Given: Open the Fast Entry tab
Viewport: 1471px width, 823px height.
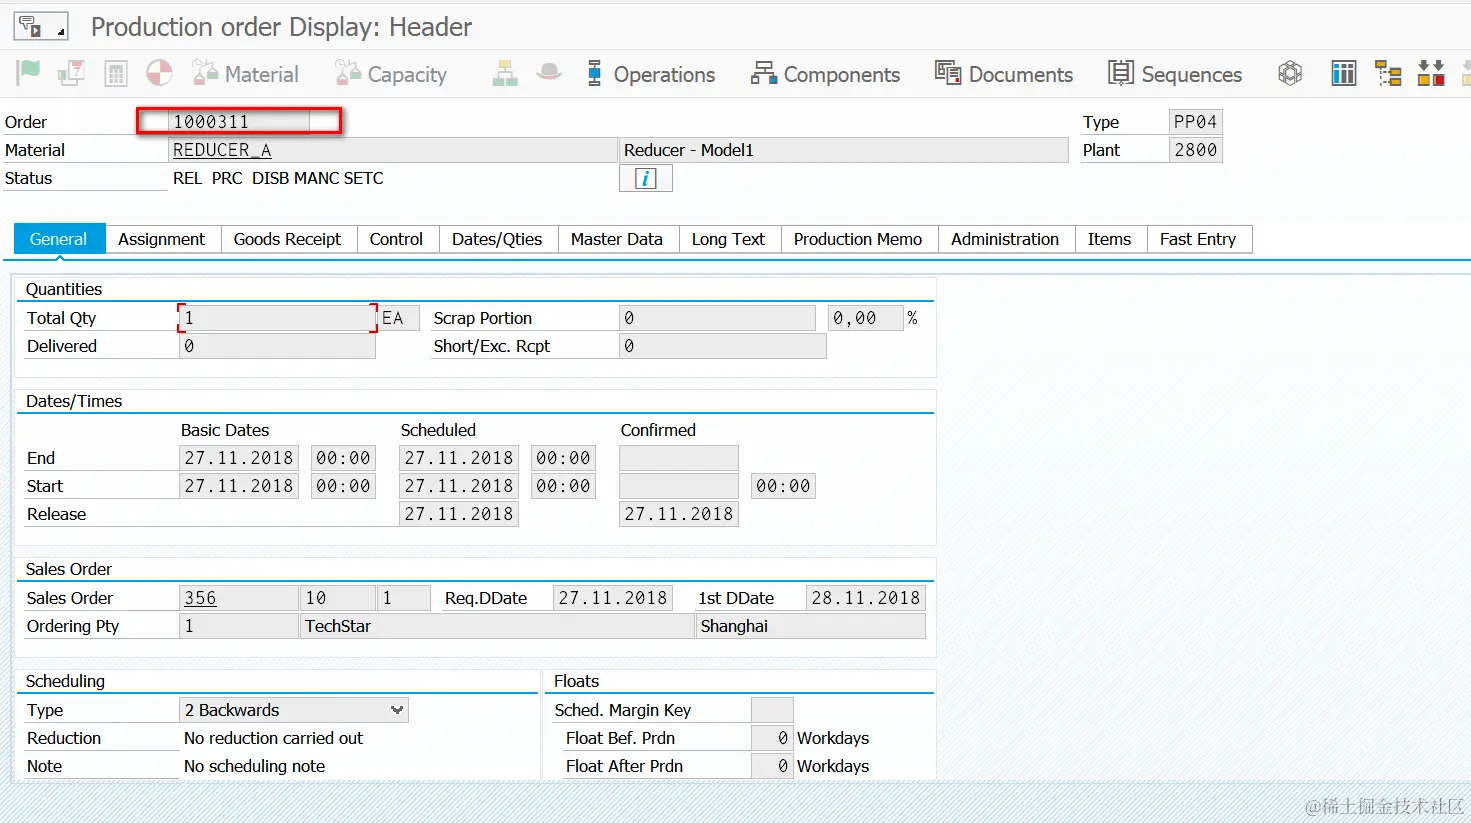Looking at the screenshot, I should click(1198, 239).
